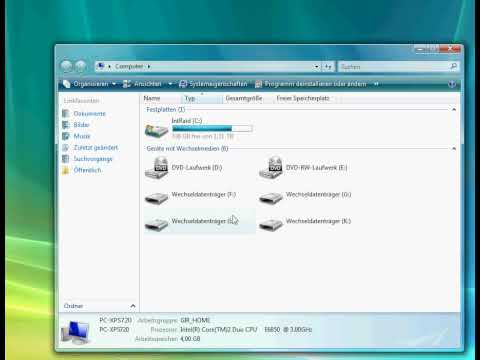Open Dokumente in the favorites links

pos(89,114)
